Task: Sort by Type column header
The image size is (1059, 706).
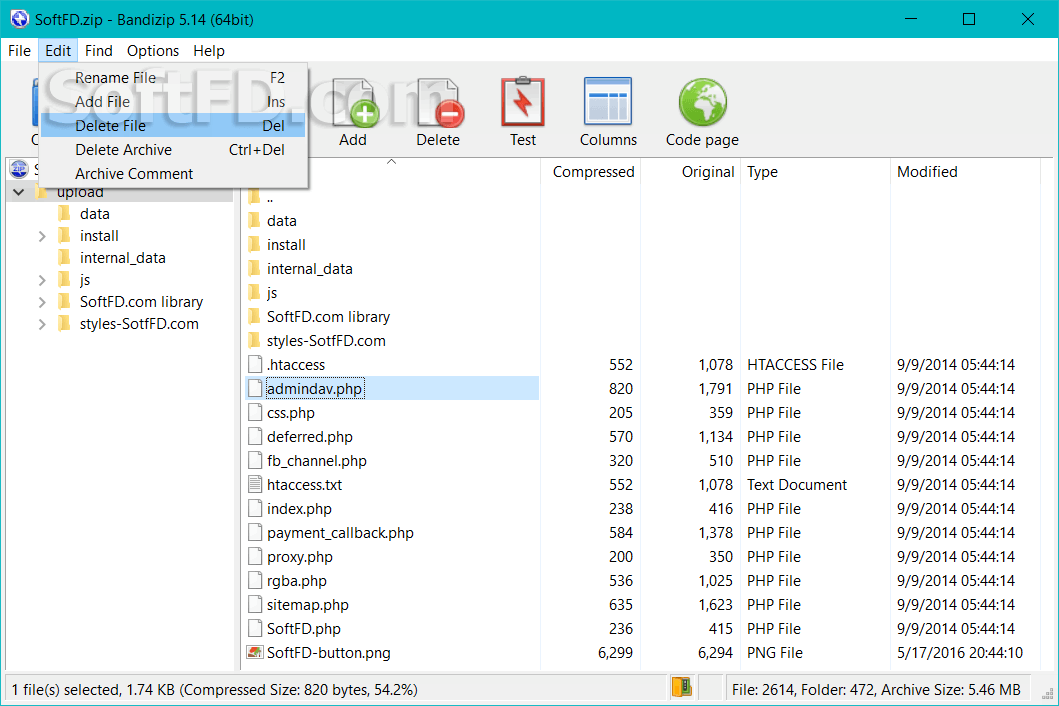Action: [815, 172]
